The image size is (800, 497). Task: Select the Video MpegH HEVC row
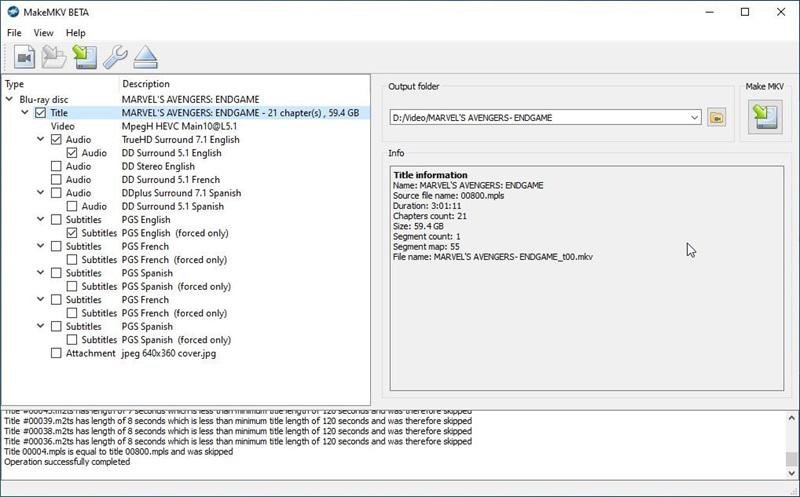186,126
